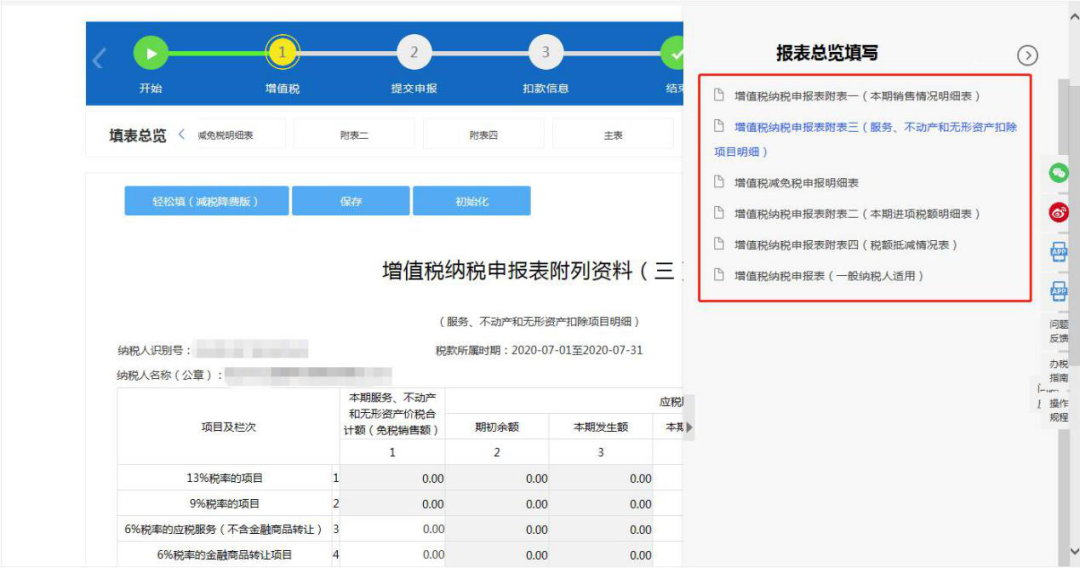Click the 13%税率的项目 column 1 input cell
Screen dimensions: 1080x568
click(393, 478)
